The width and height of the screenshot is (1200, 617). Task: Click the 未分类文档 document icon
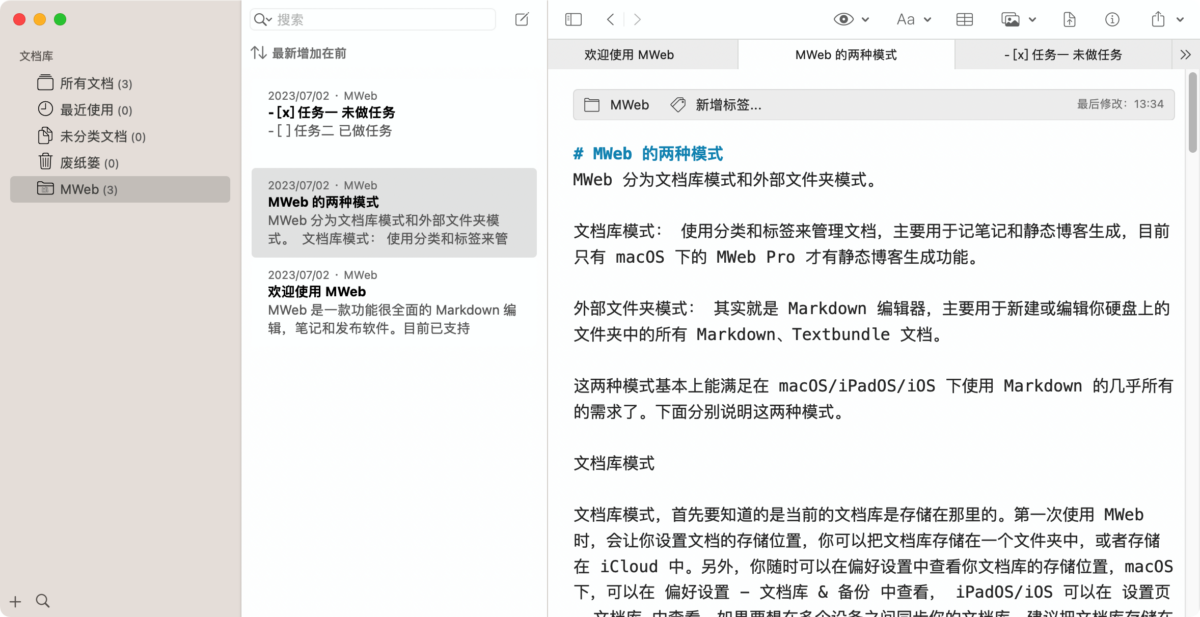coord(45,135)
